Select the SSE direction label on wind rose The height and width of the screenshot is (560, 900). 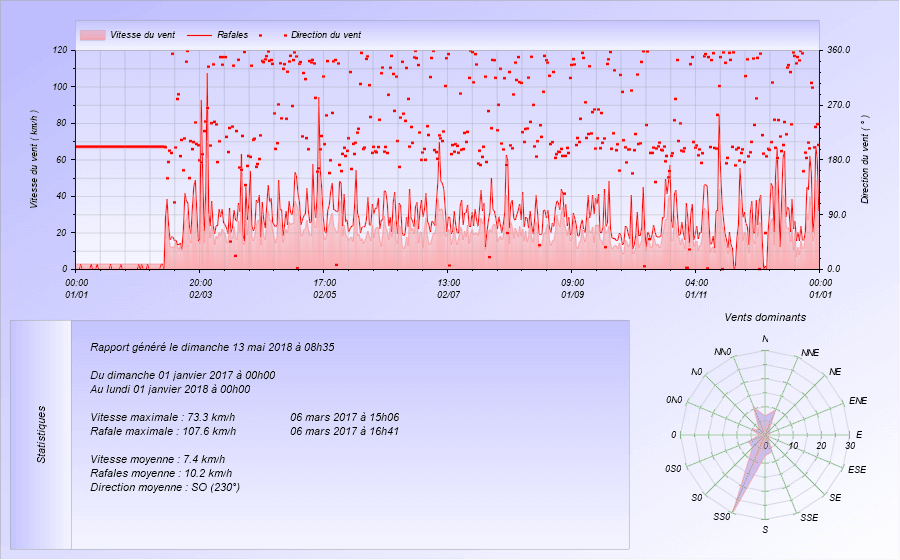point(809,517)
